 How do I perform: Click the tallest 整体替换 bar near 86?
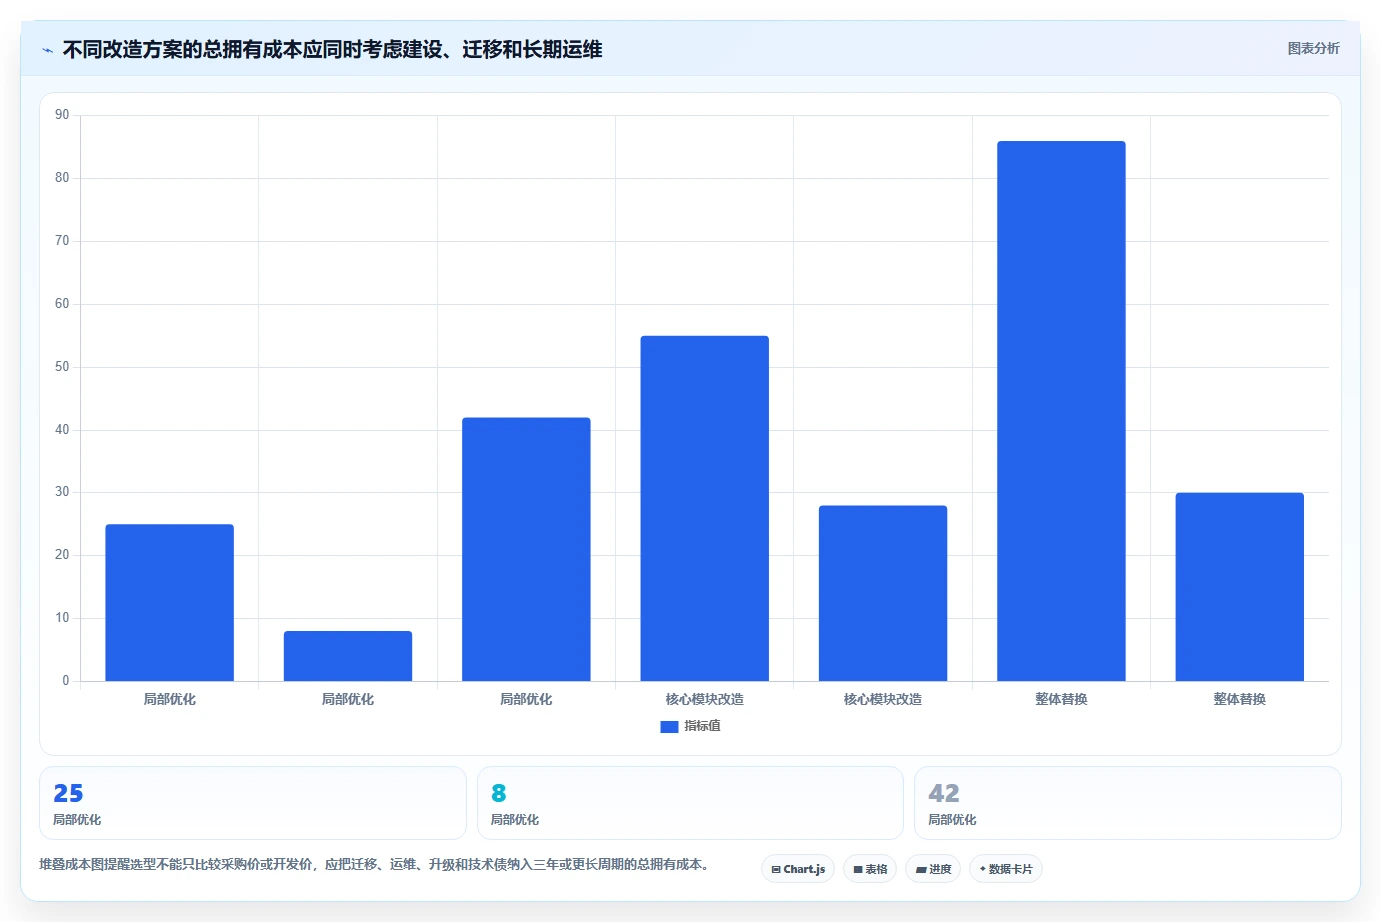click(1061, 411)
